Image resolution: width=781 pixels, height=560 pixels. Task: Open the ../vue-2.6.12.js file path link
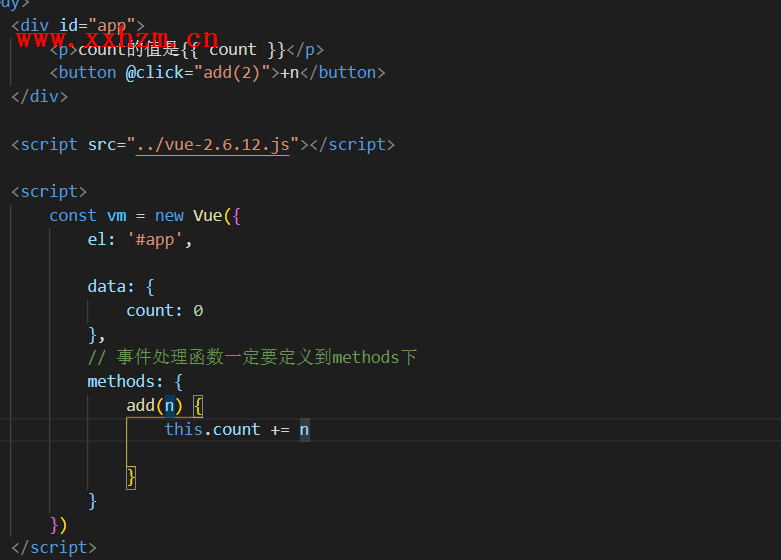(212, 144)
